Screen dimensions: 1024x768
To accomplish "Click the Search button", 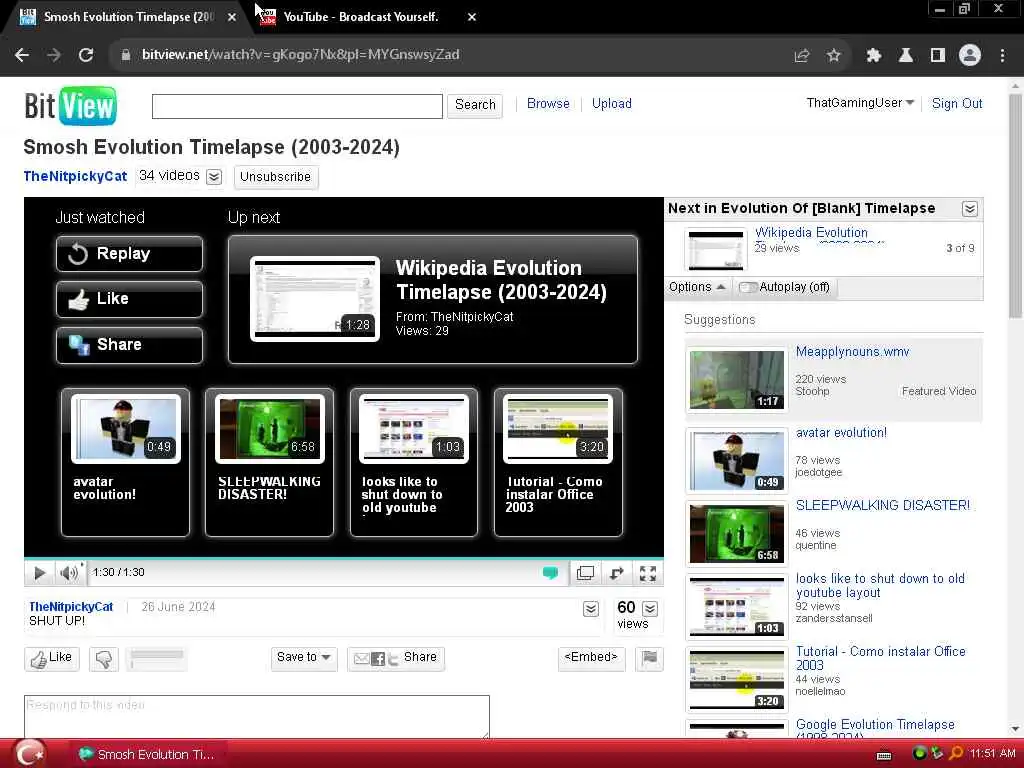I will [x=475, y=105].
